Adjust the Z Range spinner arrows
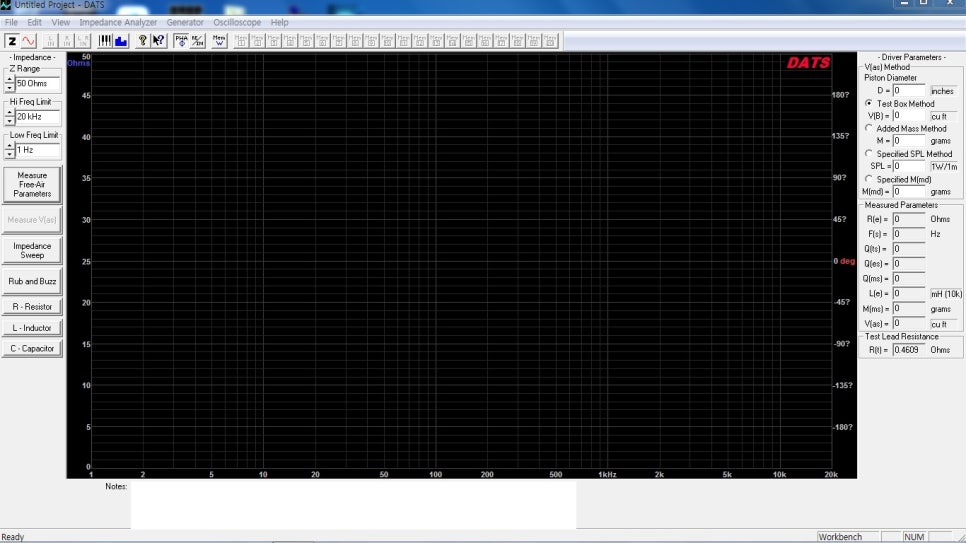This screenshot has width=966, height=543. [x=9, y=84]
